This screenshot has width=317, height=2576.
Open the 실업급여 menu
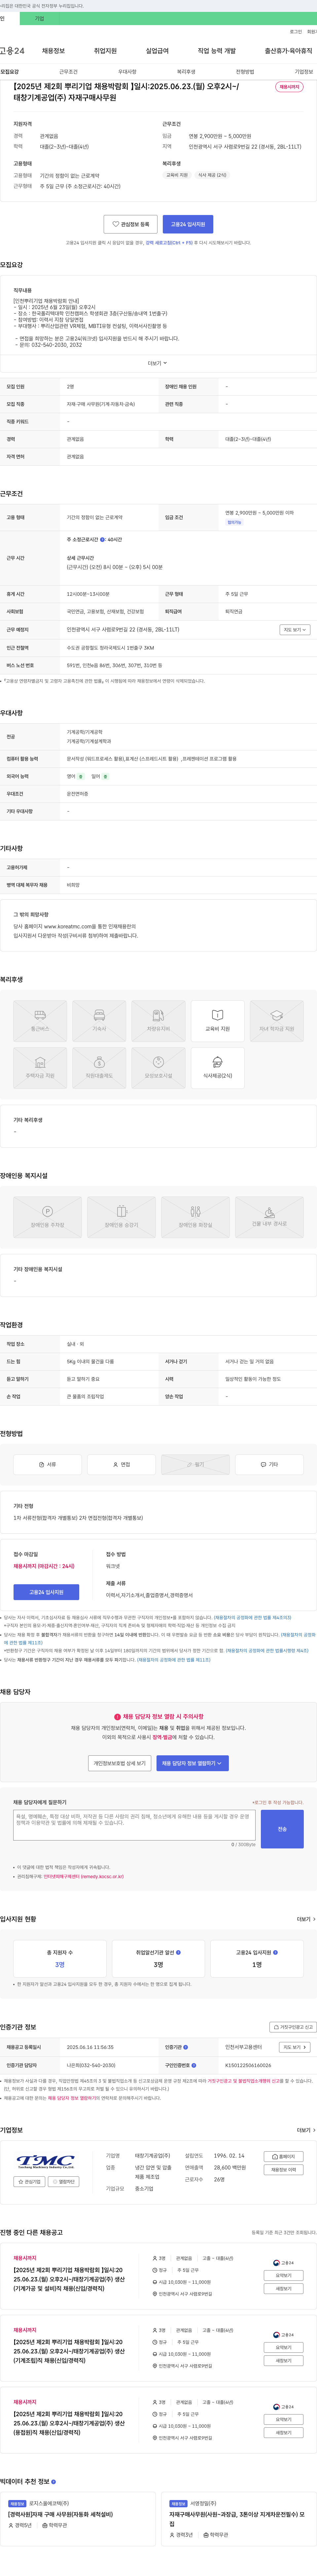[157, 51]
